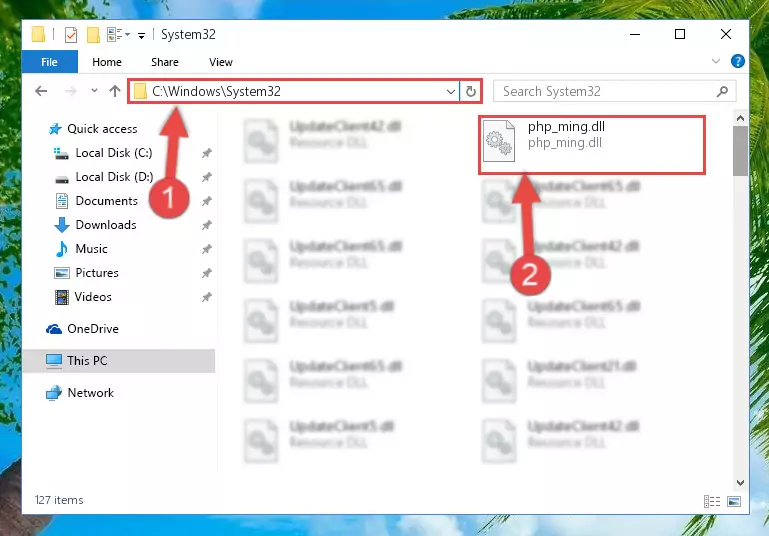
Task: Select the php_ming.dll file
Action: [x=591, y=145]
